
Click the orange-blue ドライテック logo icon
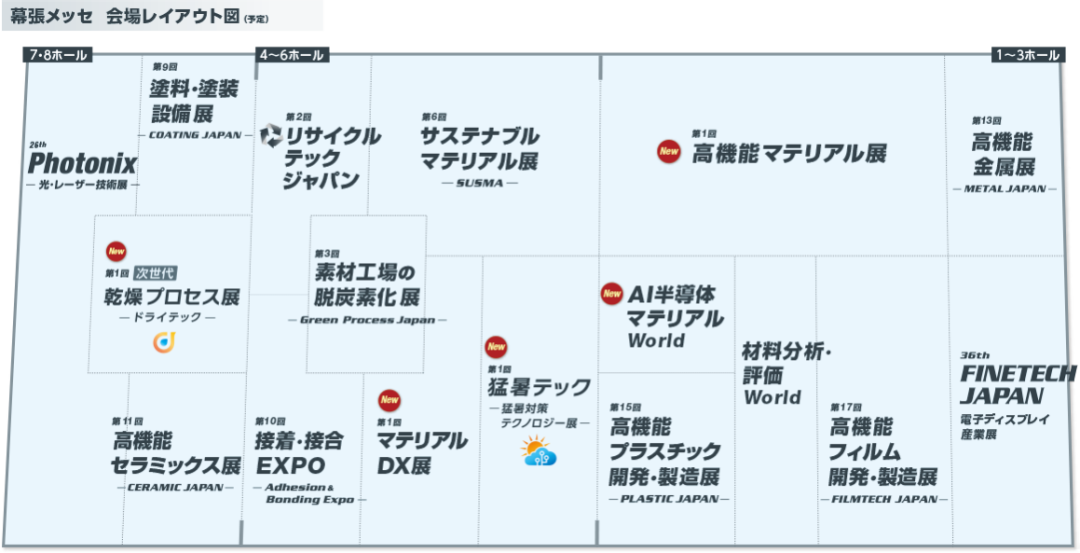pos(164,342)
